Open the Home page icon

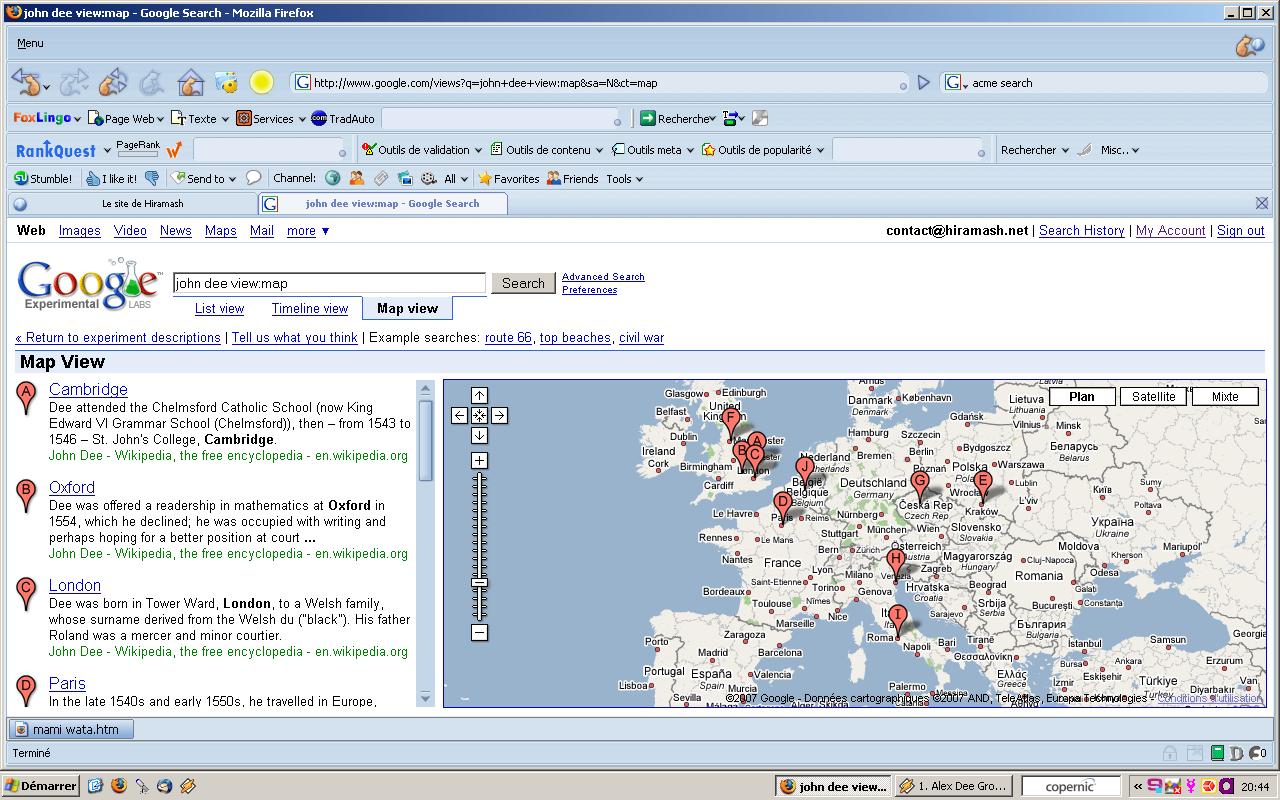(191, 82)
